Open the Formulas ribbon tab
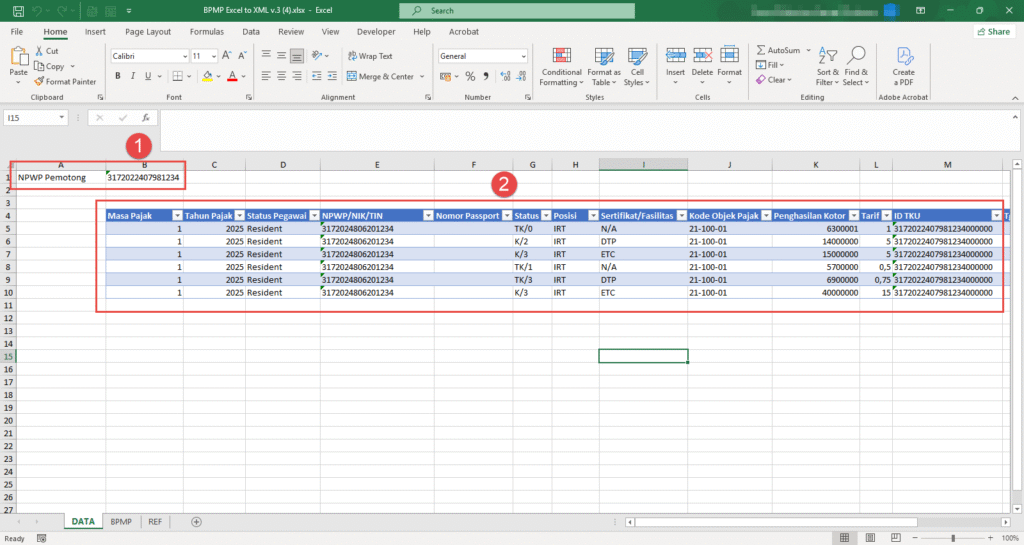 [x=206, y=31]
